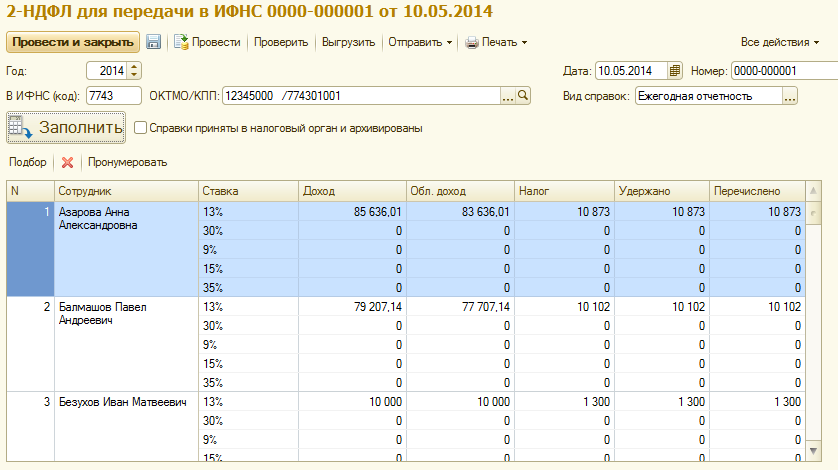Click Балмашов's Перечислено cell 10 102
Screen dimensions: 838x470
click(757, 307)
